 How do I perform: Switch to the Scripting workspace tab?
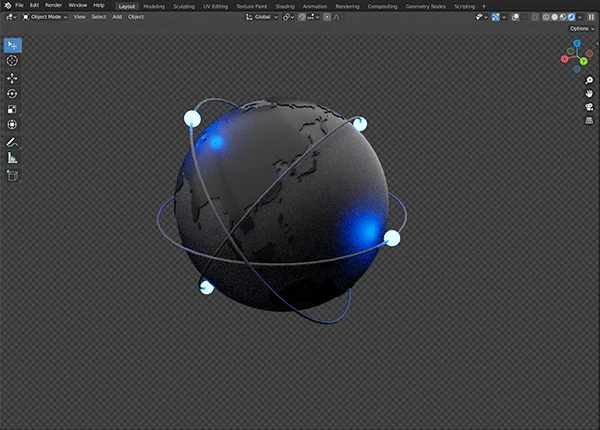(x=465, y=7)
